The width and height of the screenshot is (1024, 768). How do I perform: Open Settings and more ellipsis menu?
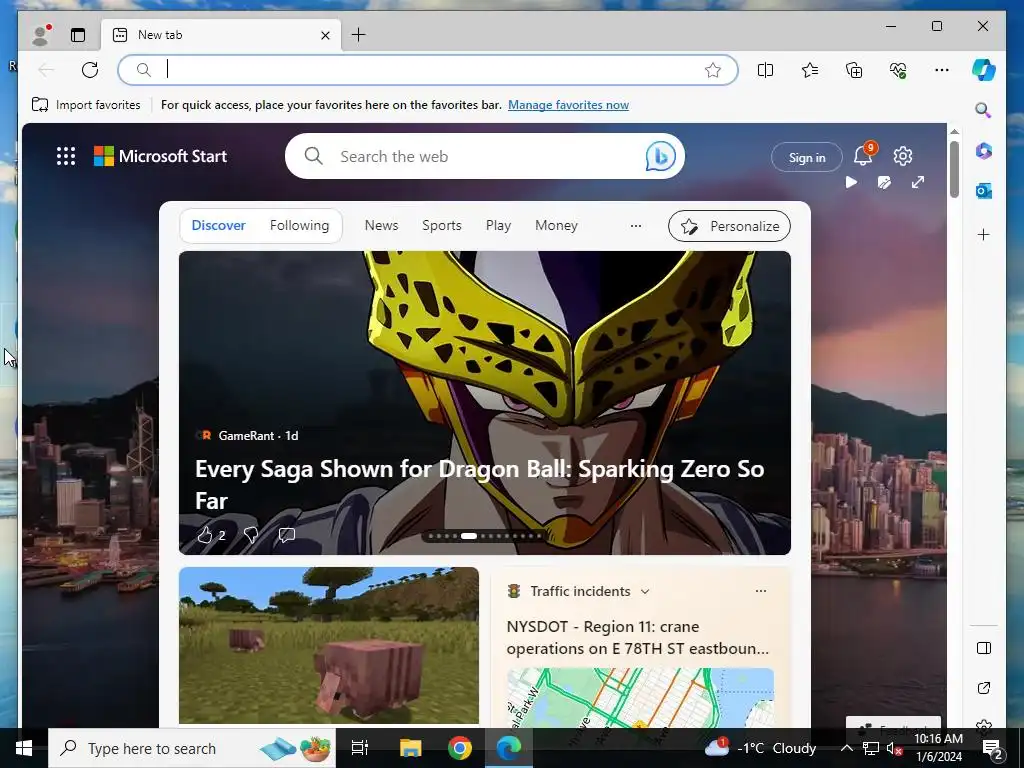pyautogui.click(x=942, y=70)
